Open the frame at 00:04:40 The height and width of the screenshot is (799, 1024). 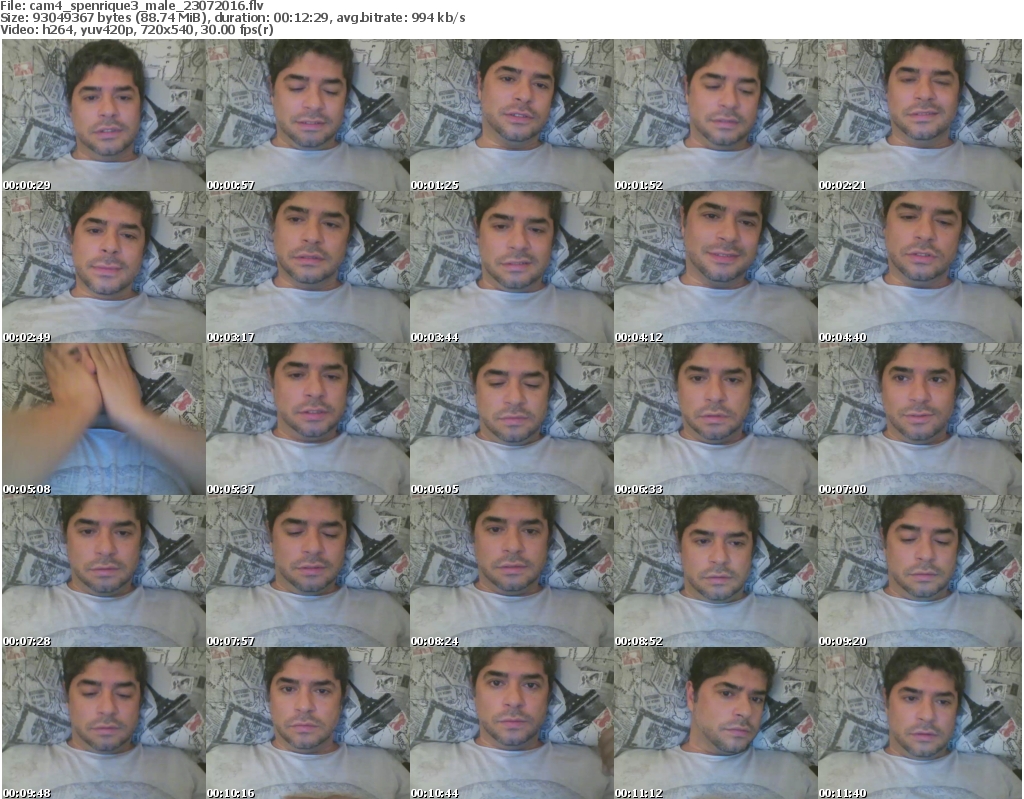[920, 267]
